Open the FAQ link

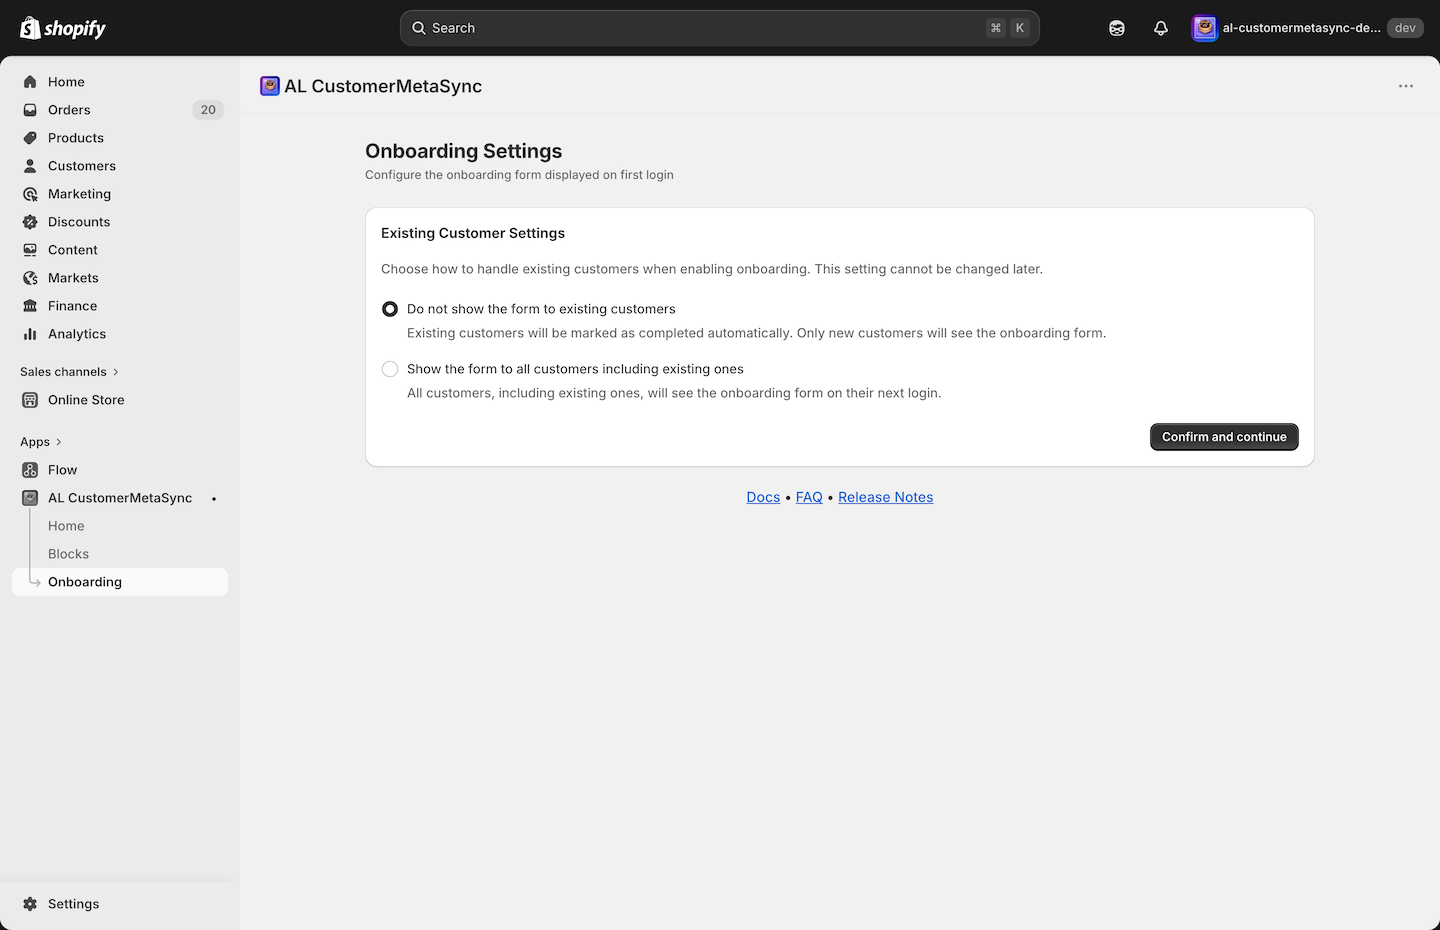click(809, 497)
